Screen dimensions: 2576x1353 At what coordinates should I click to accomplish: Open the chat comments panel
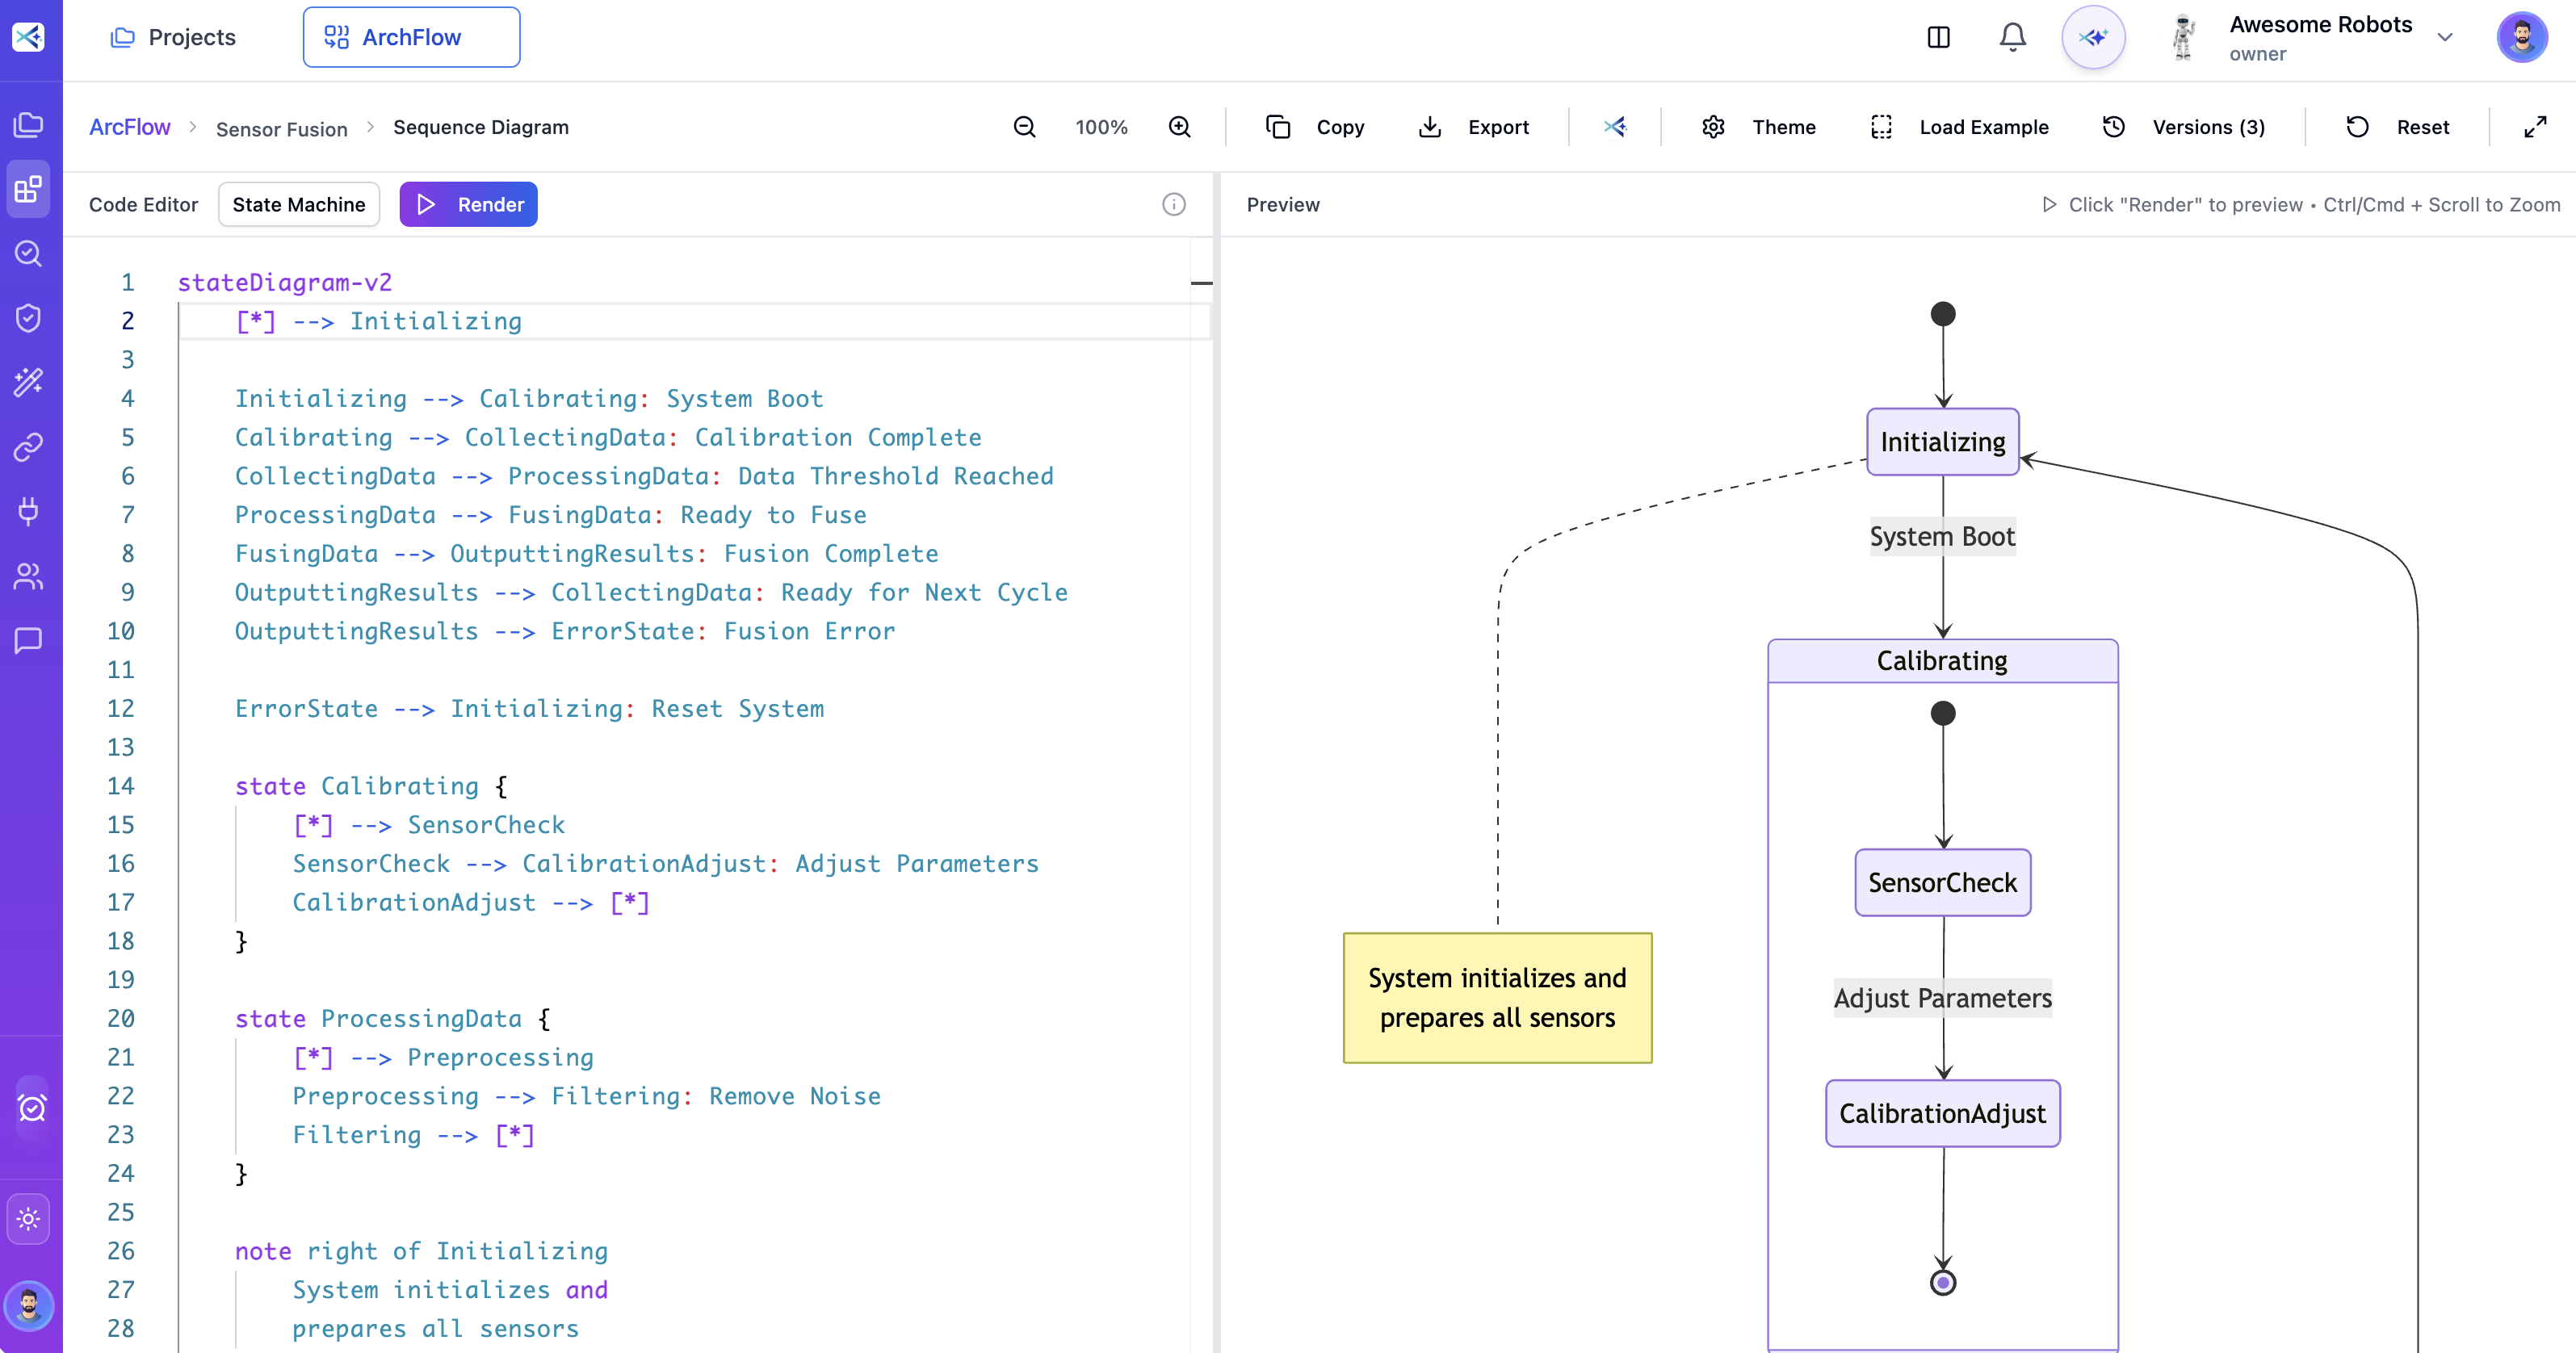tap(28, 640)
